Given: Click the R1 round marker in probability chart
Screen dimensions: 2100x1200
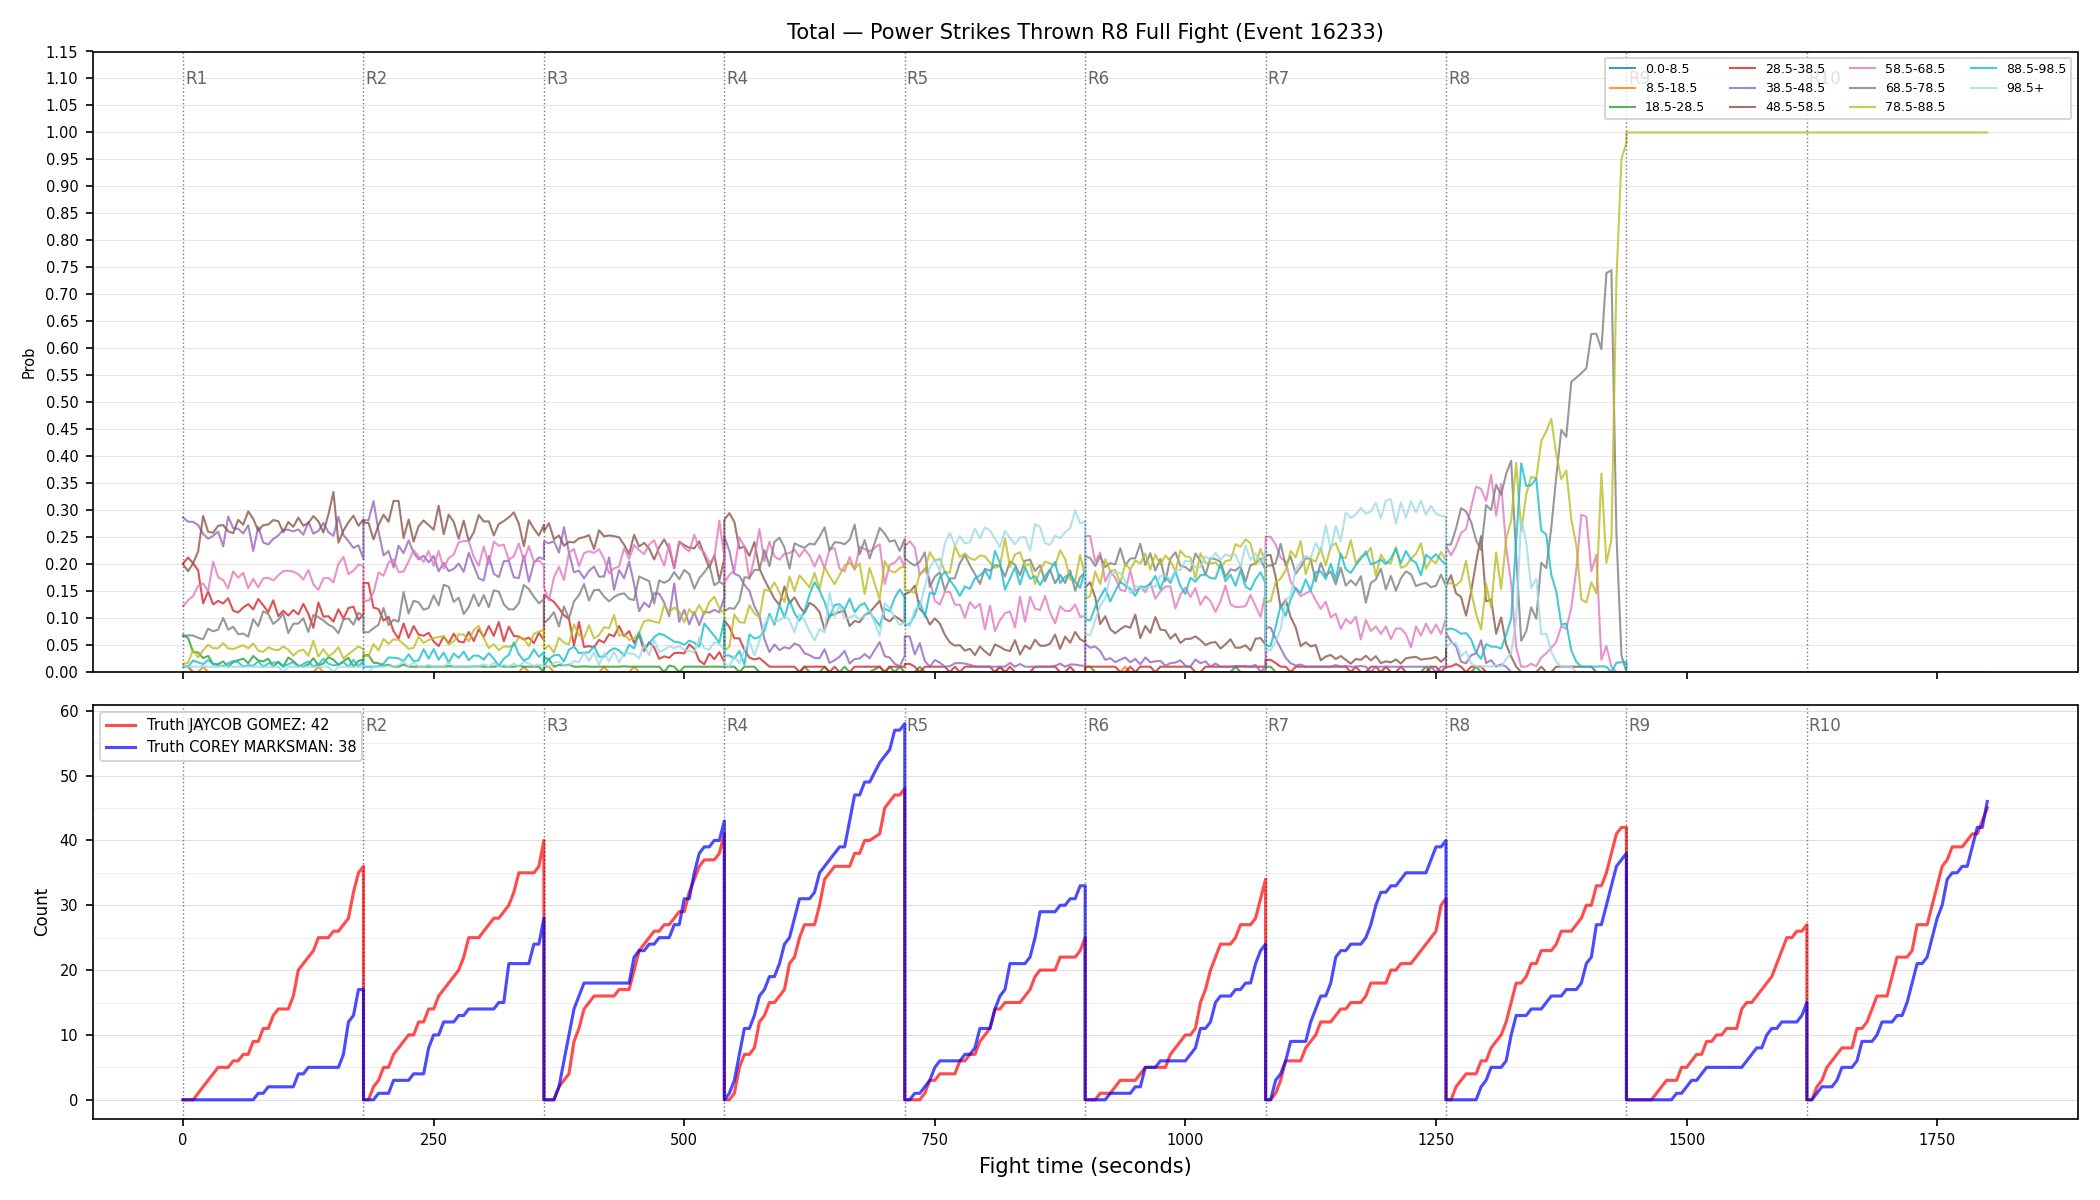Looking at the screenshot, I should (196, 78).
